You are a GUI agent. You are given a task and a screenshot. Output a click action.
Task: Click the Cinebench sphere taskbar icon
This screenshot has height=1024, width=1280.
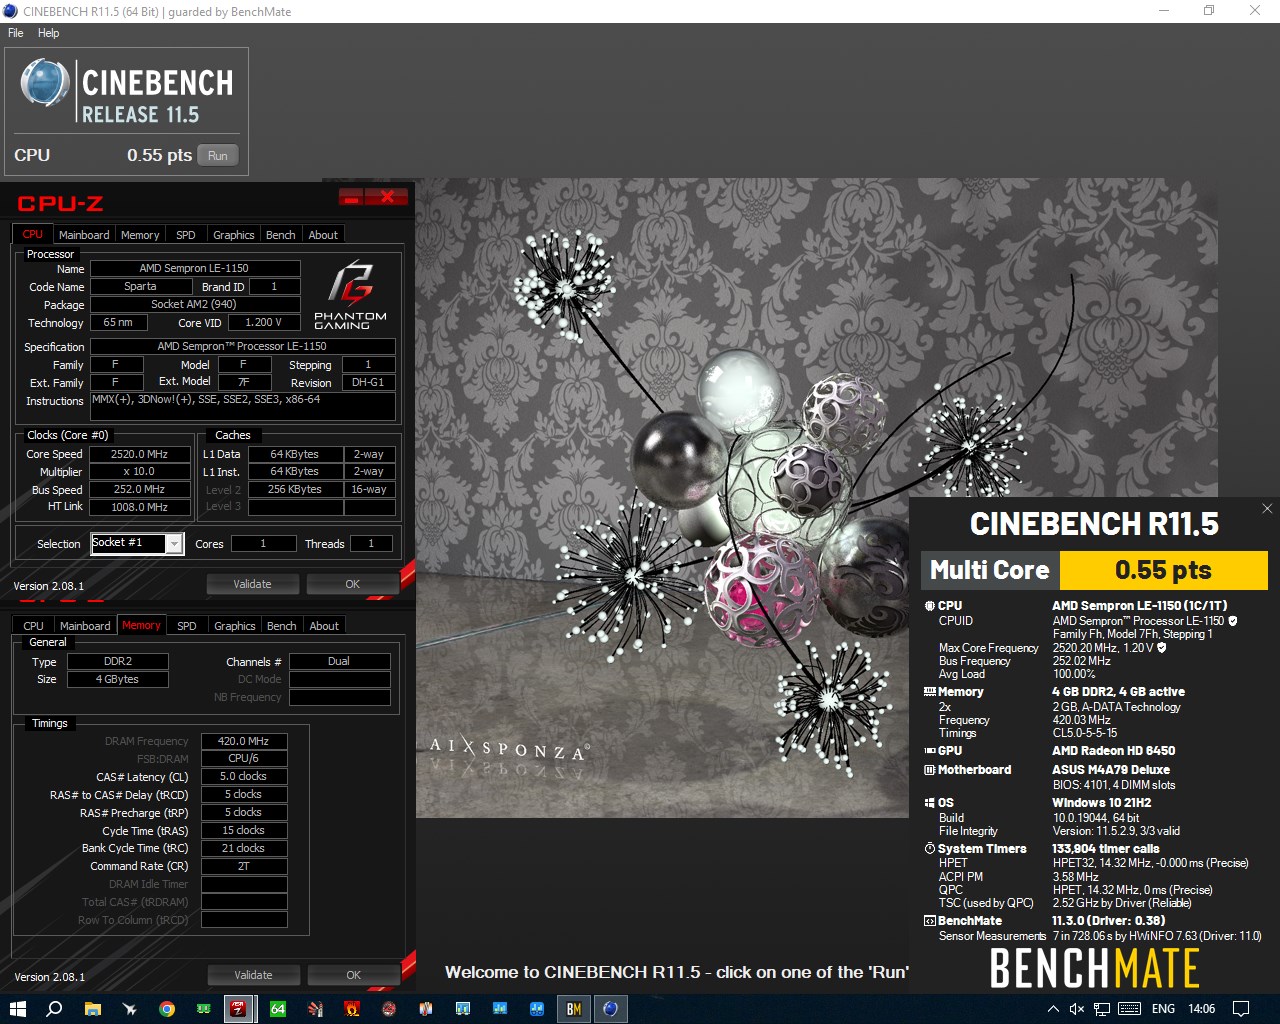(x=611, y=1009)
